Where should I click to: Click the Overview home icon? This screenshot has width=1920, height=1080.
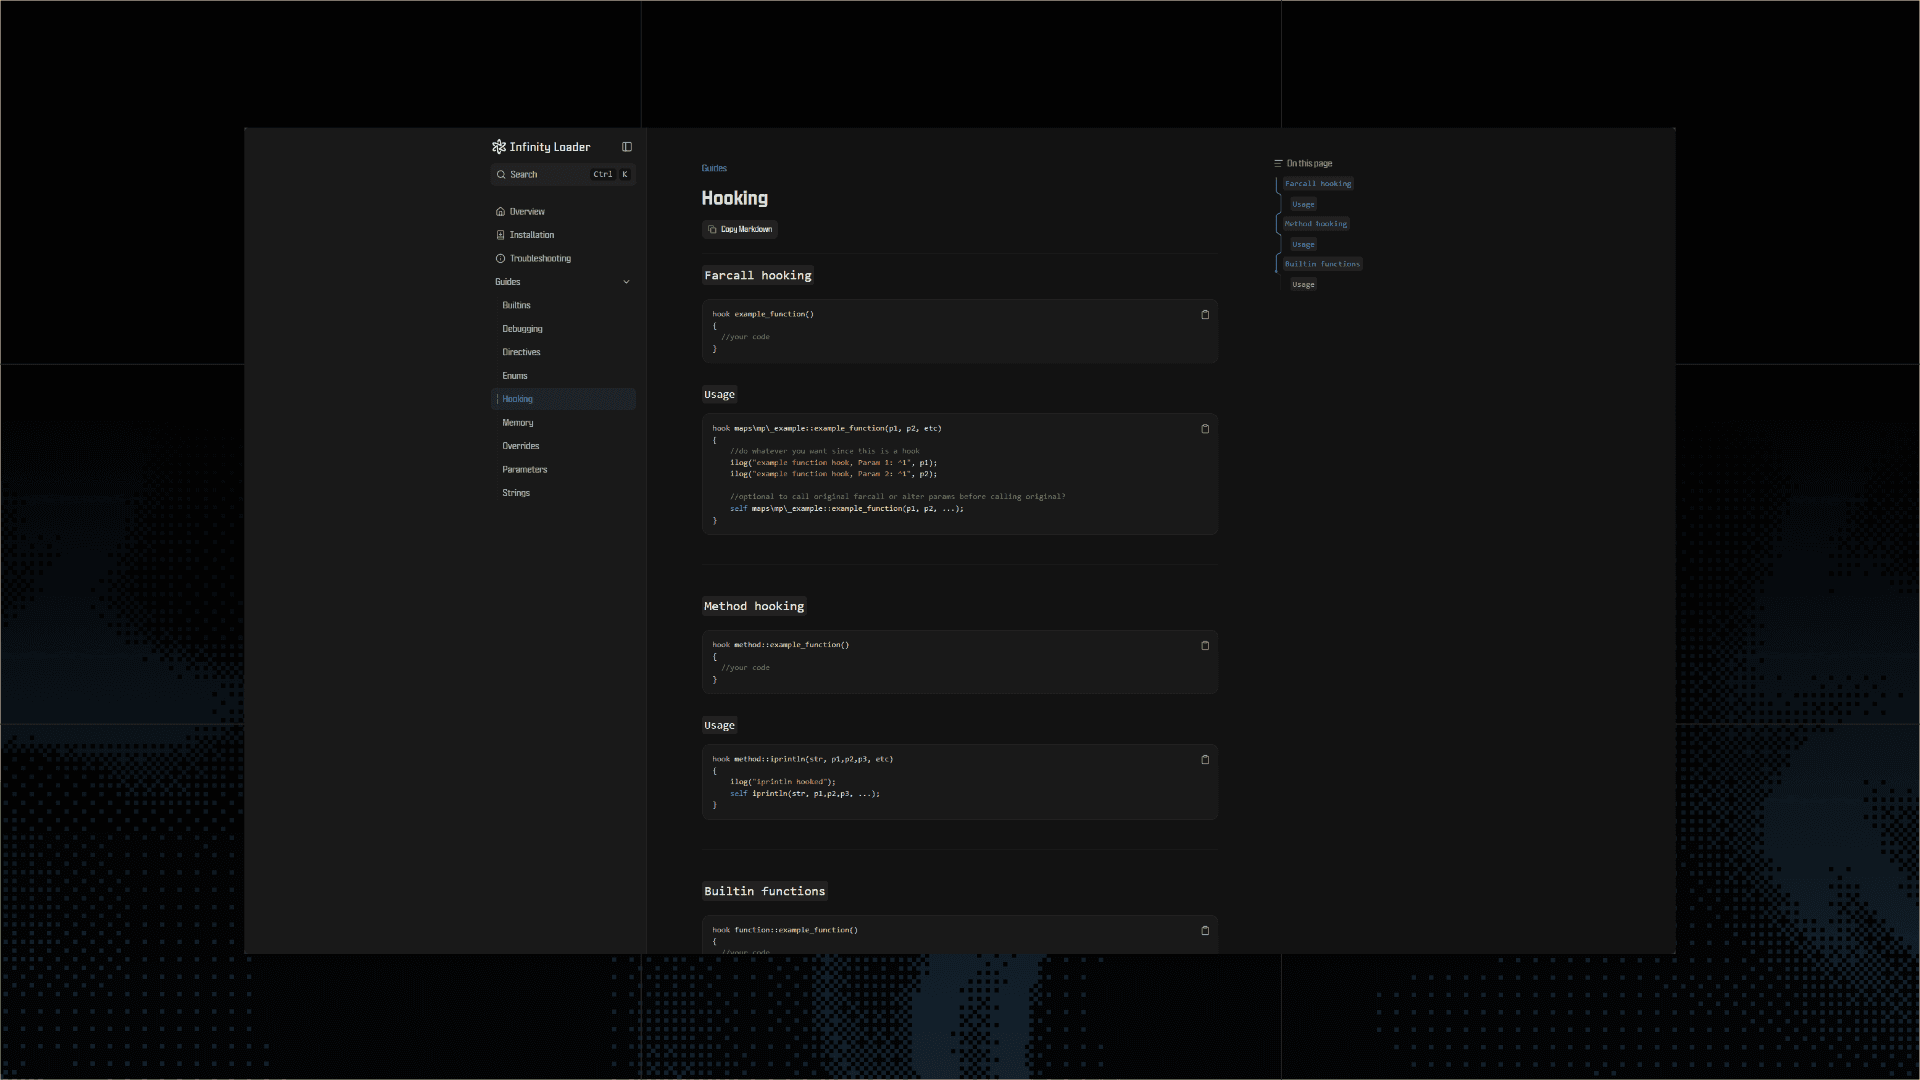tap(500, 212)
